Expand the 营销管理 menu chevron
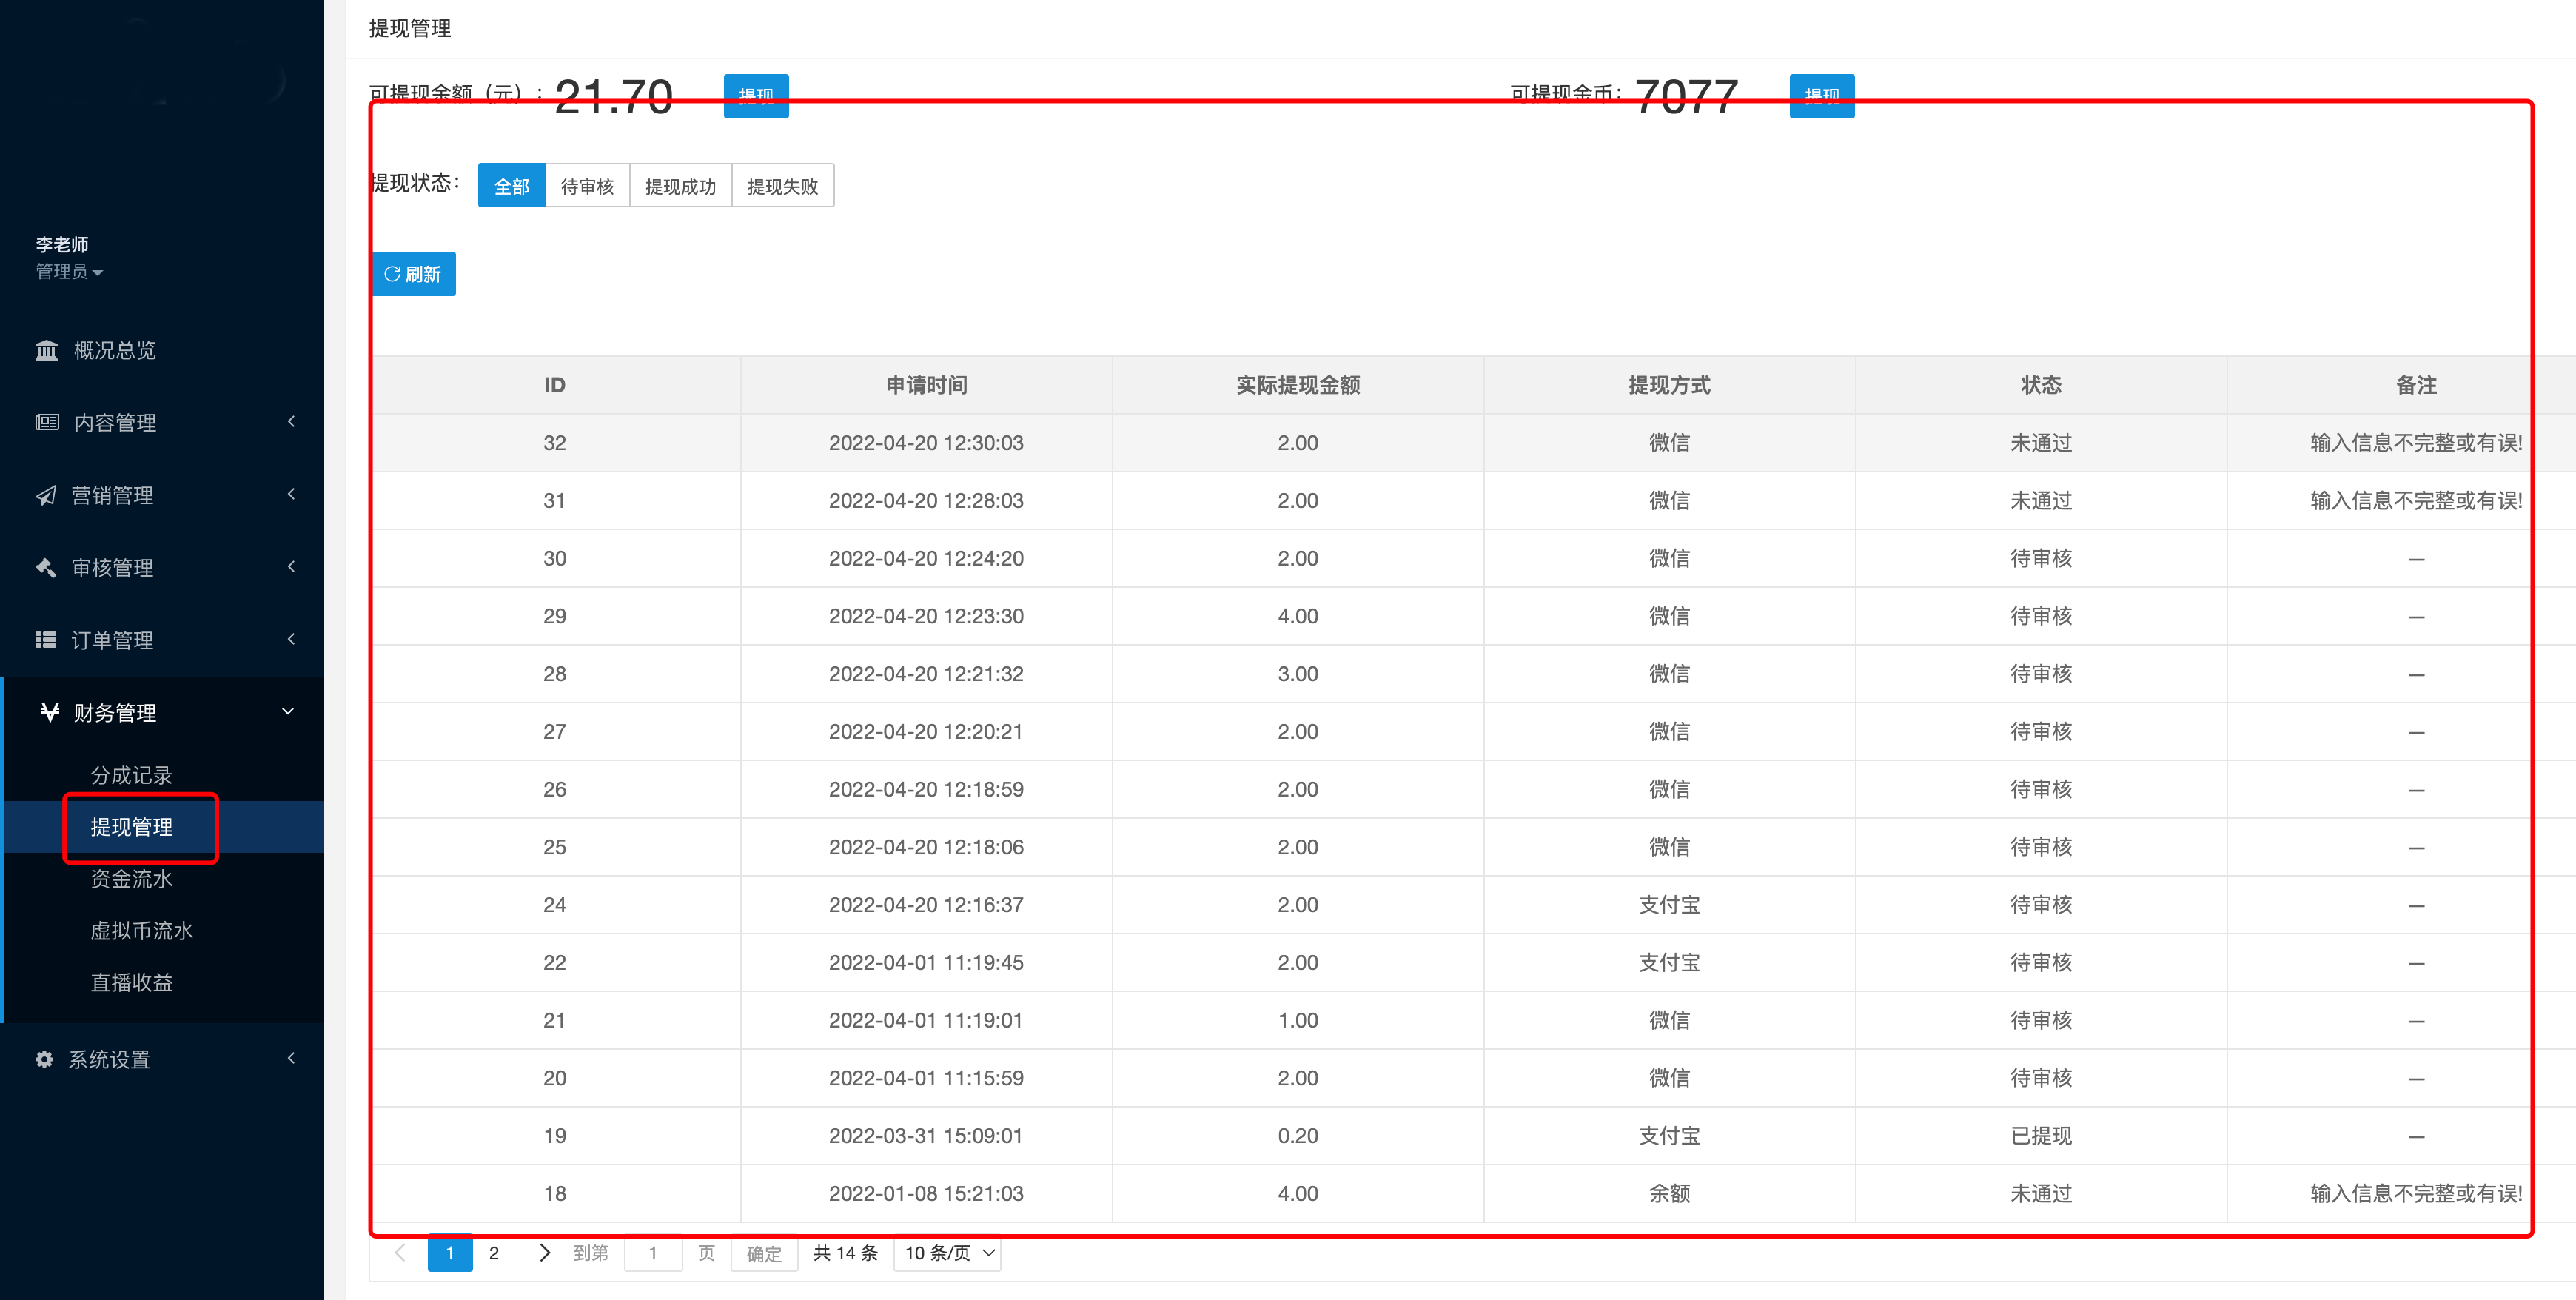This screenshot has width=2576, height=1300. pos(291,494)
